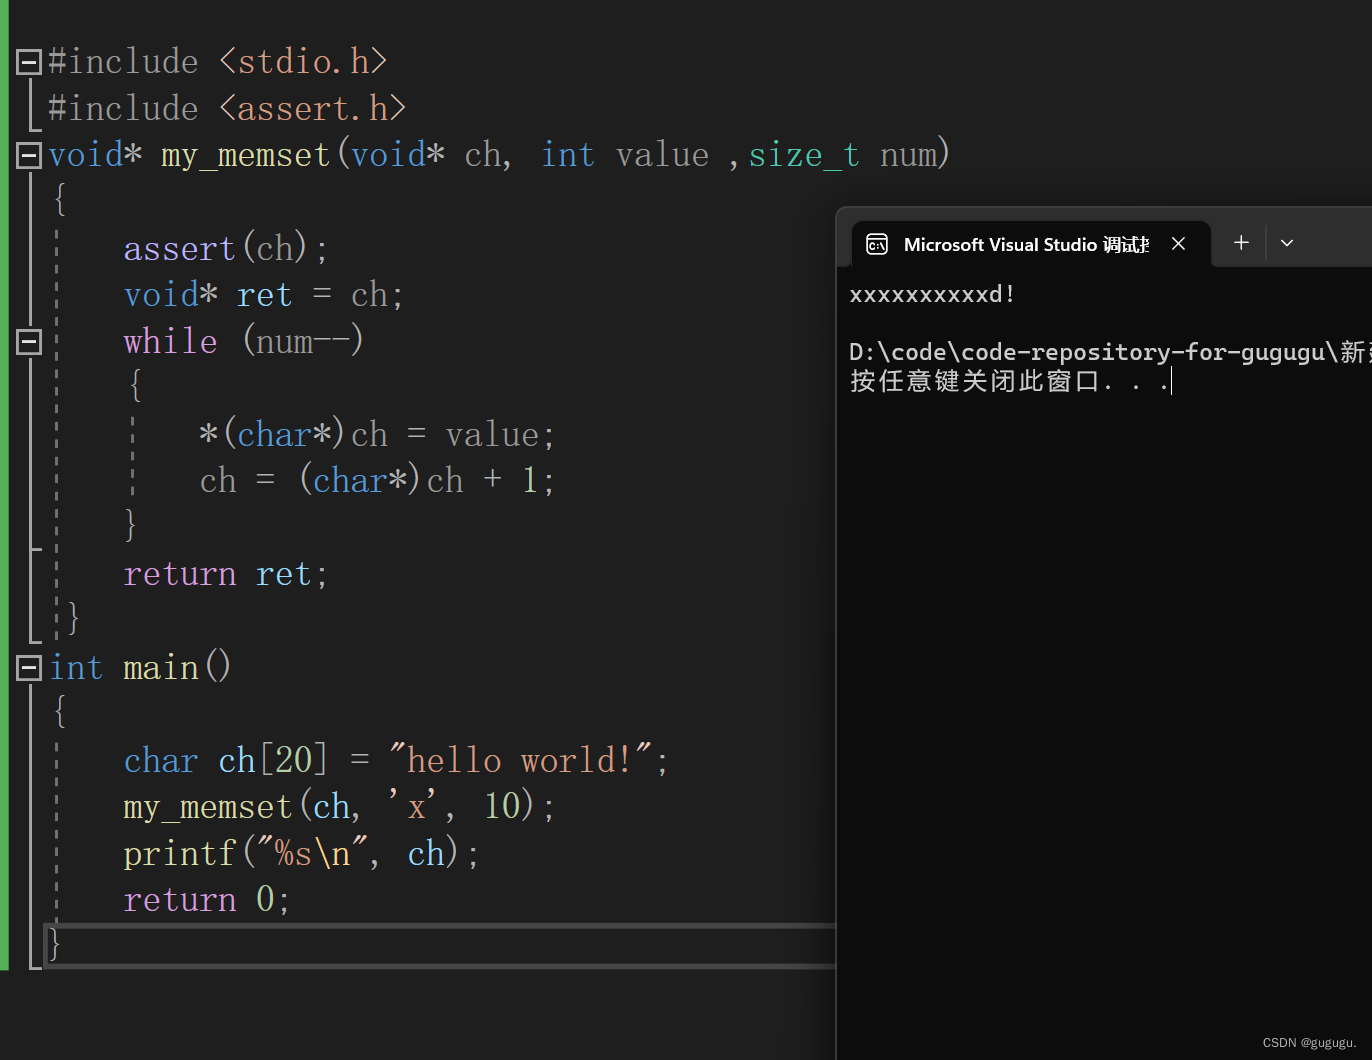Collapse the my_memset function fold marker
1372x1060 pixels.
(29, 155)
